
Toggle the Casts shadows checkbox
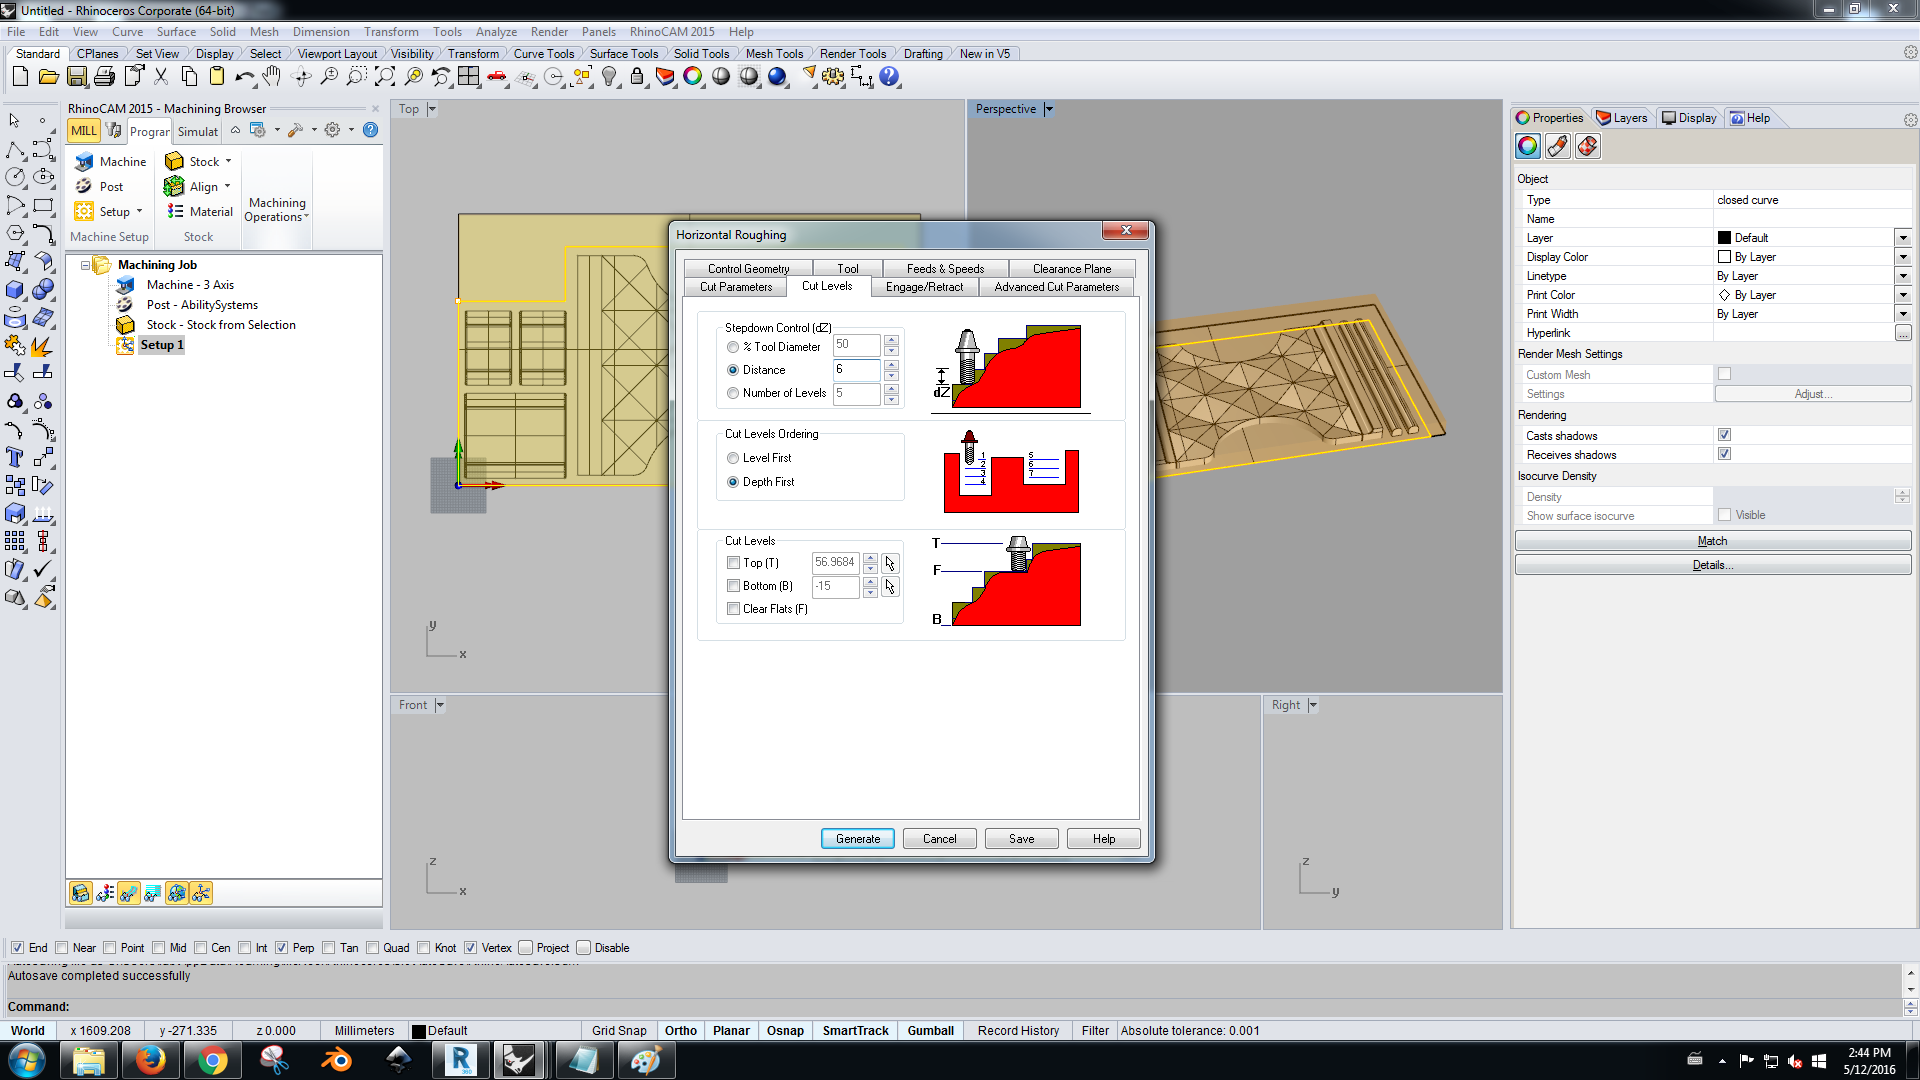pos(1724,435)
